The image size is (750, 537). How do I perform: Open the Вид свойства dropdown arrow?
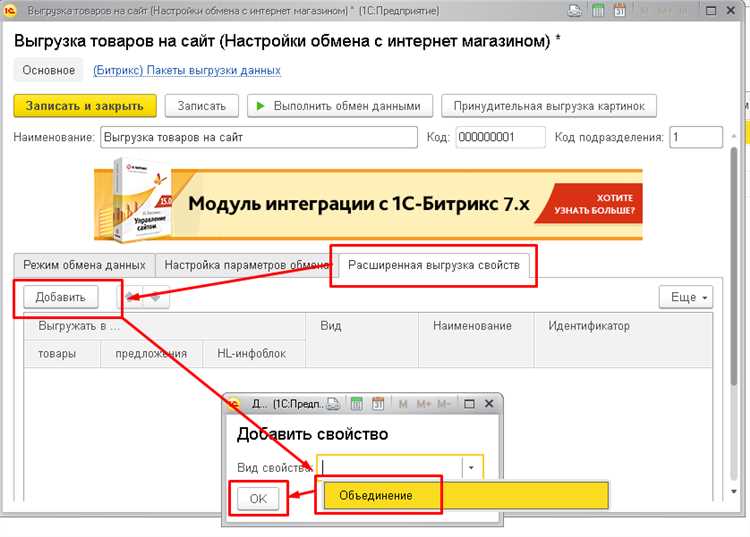[471, 468]
